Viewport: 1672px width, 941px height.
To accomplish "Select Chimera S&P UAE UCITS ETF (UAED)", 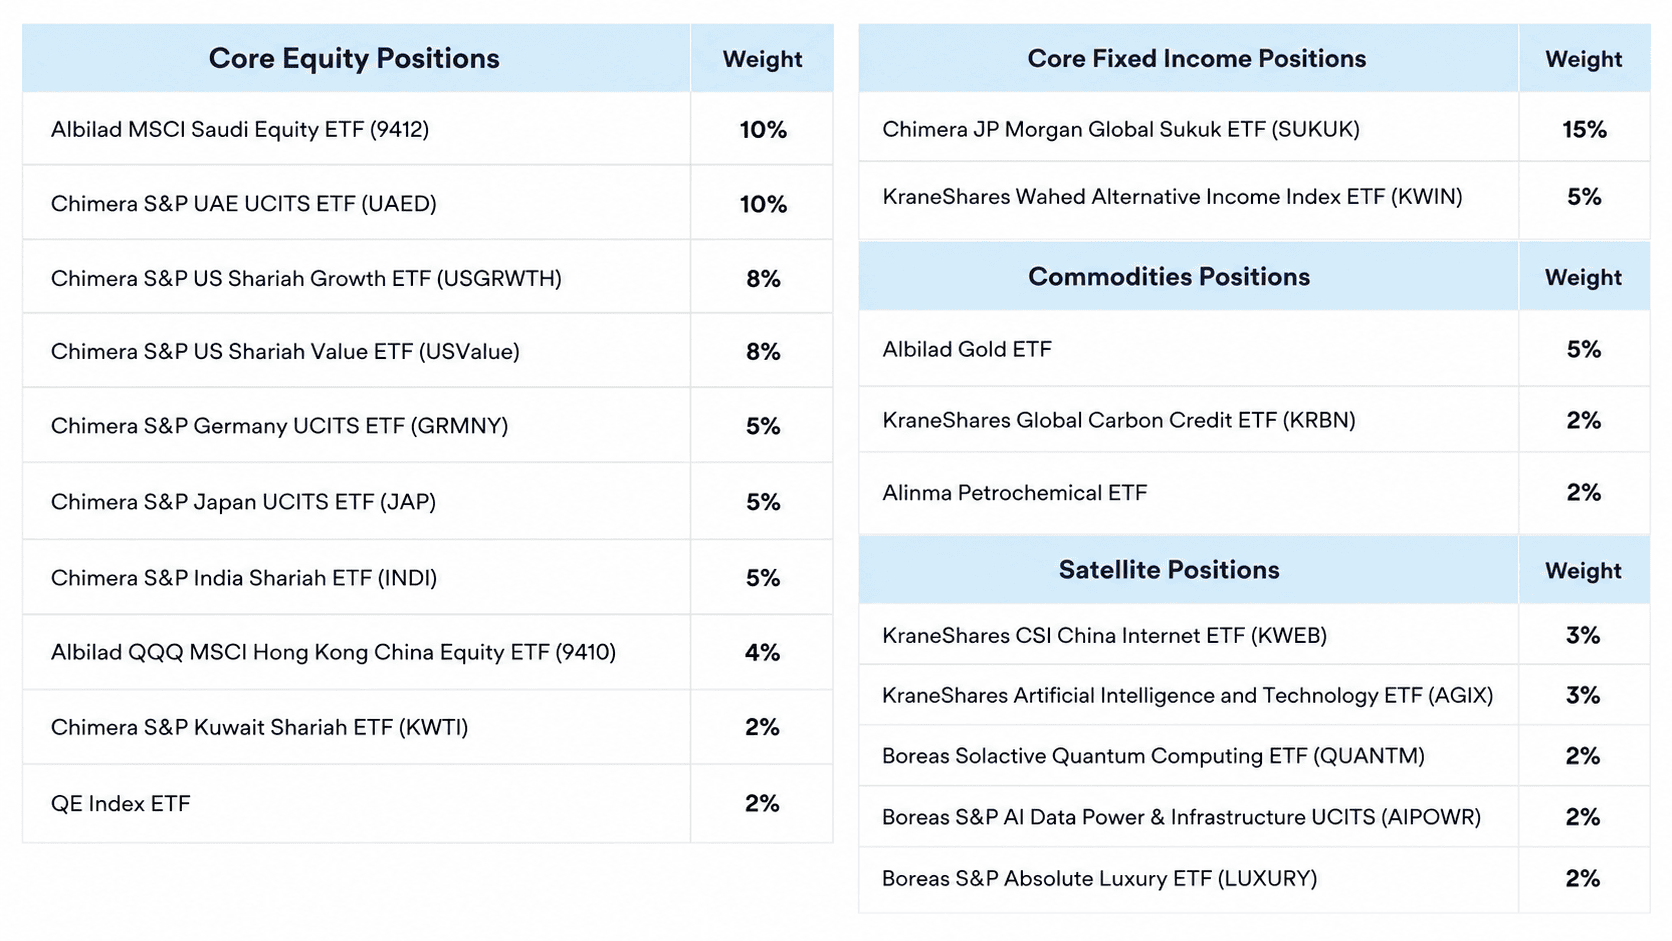I will click(244, 204).
